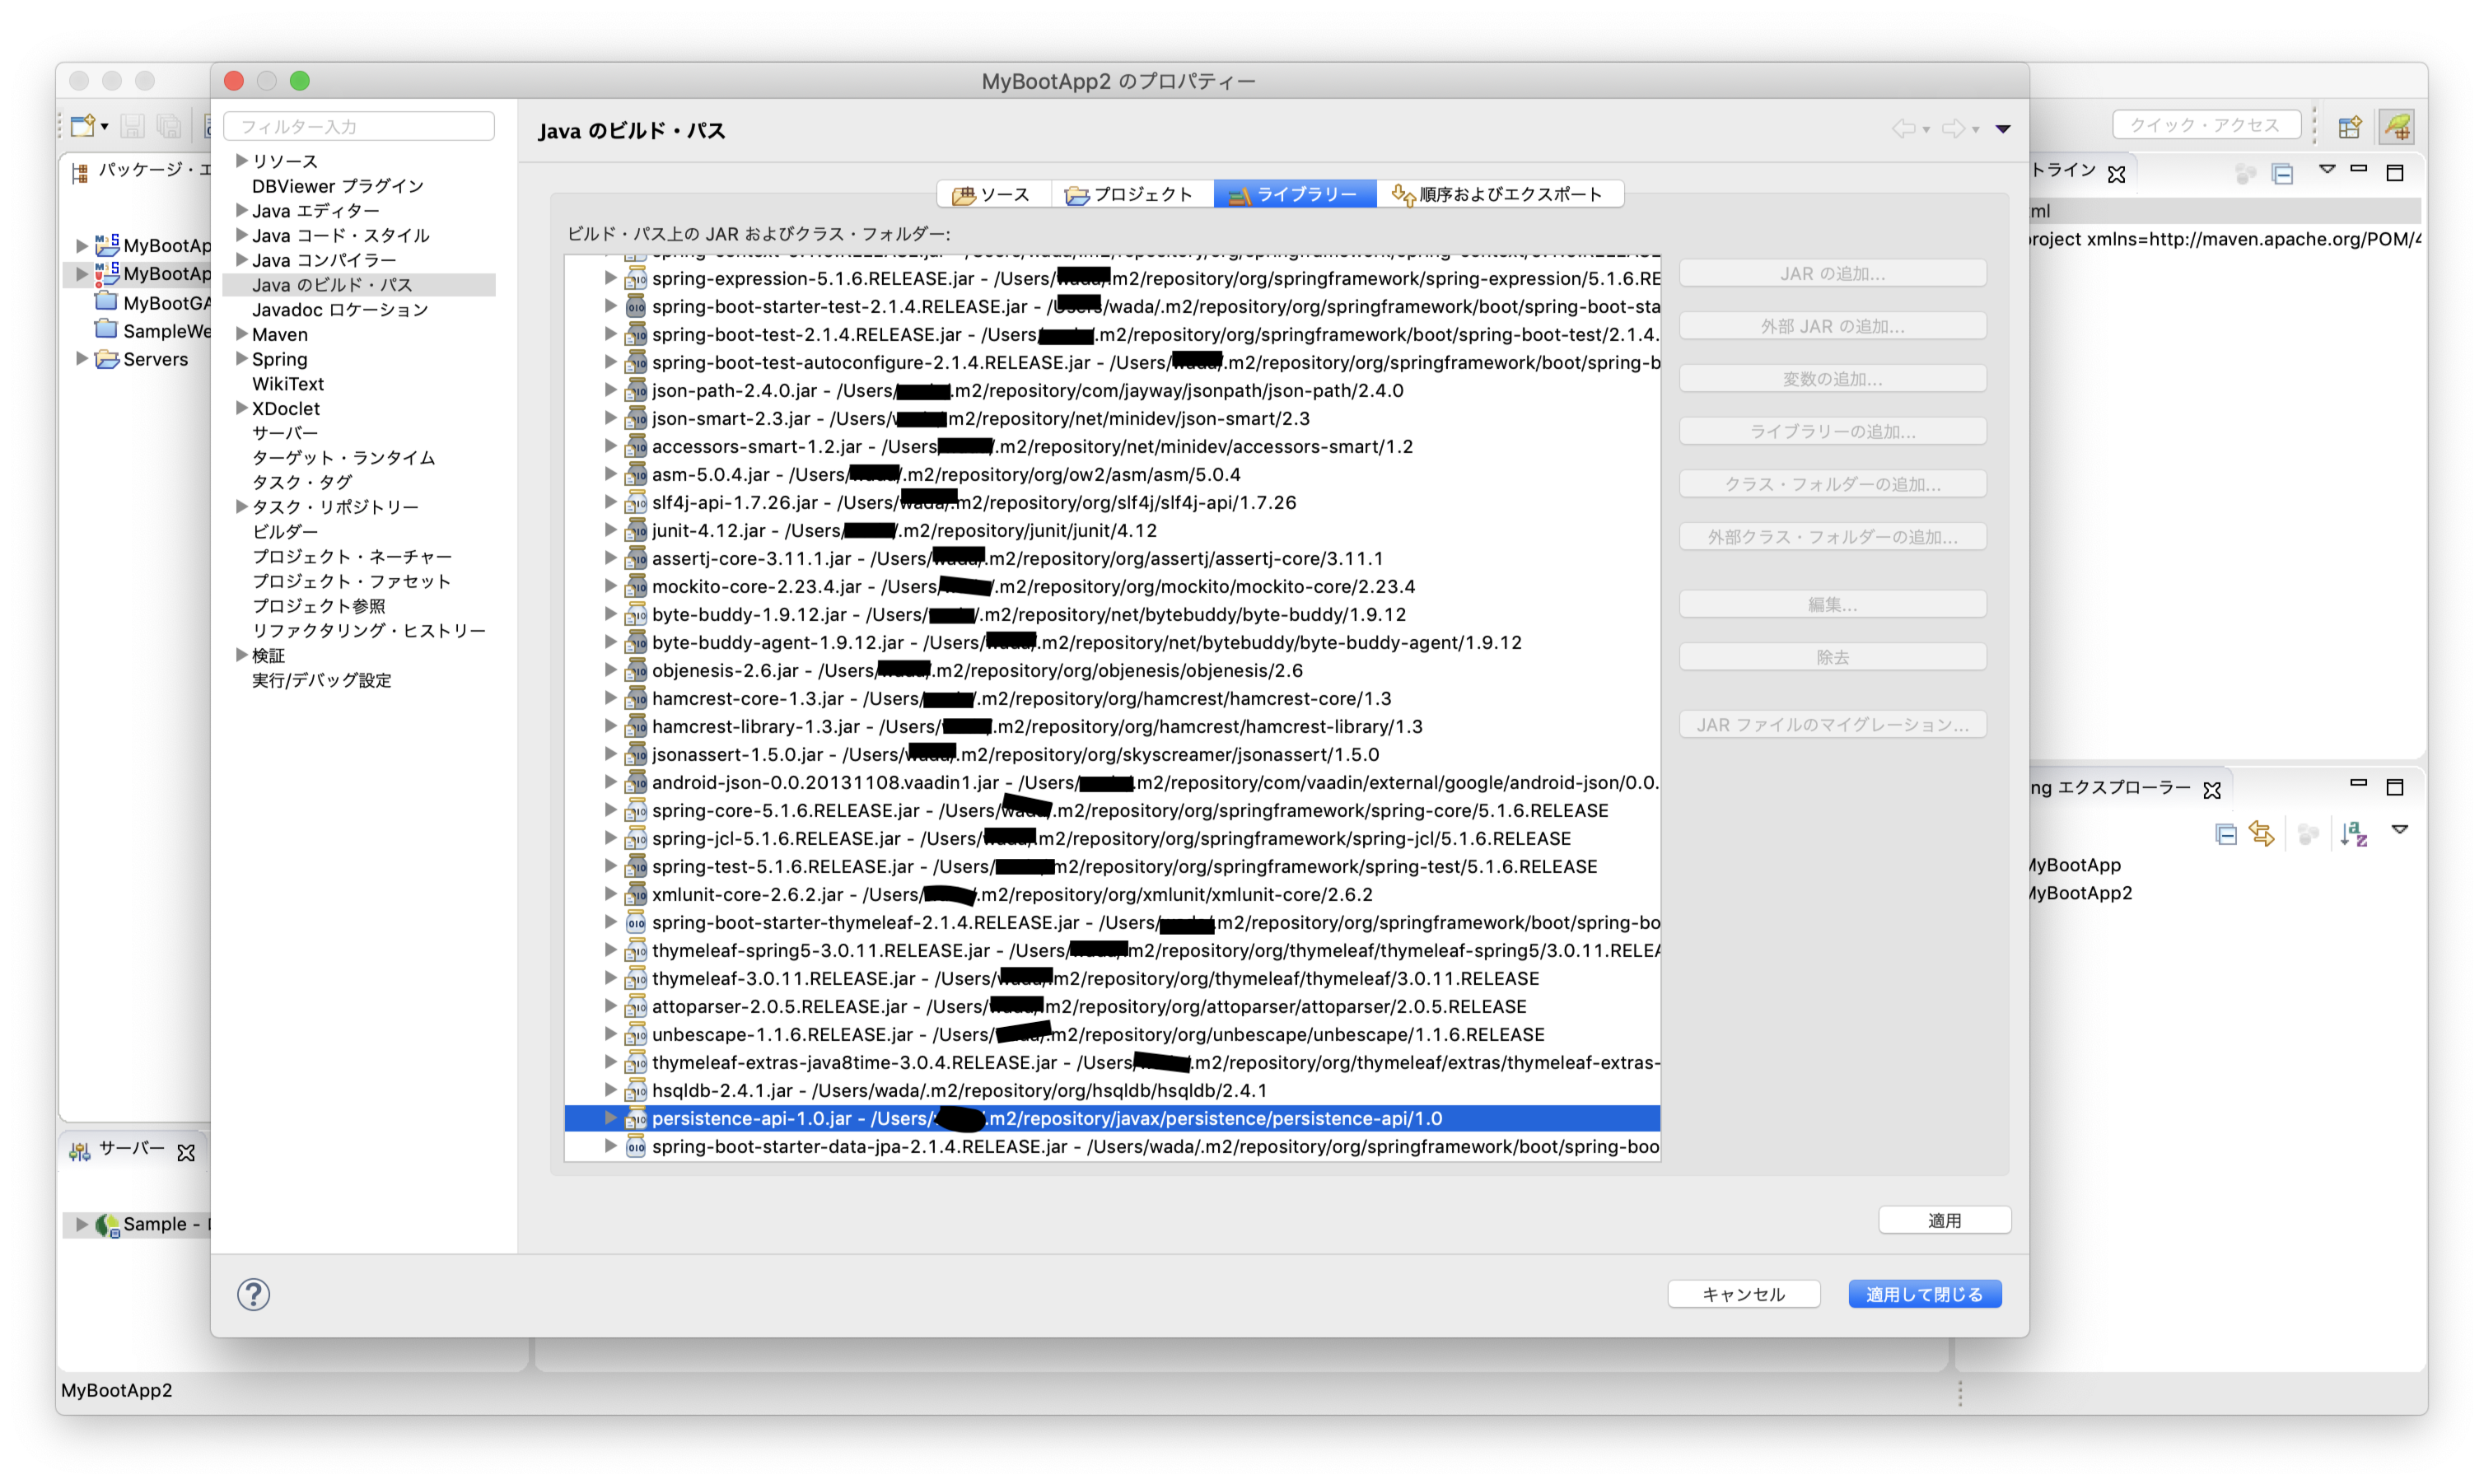2484x1484 pixels.
Task: Collapse all entries in the Spring Explorer view
Action: [x=2226, y=833]
